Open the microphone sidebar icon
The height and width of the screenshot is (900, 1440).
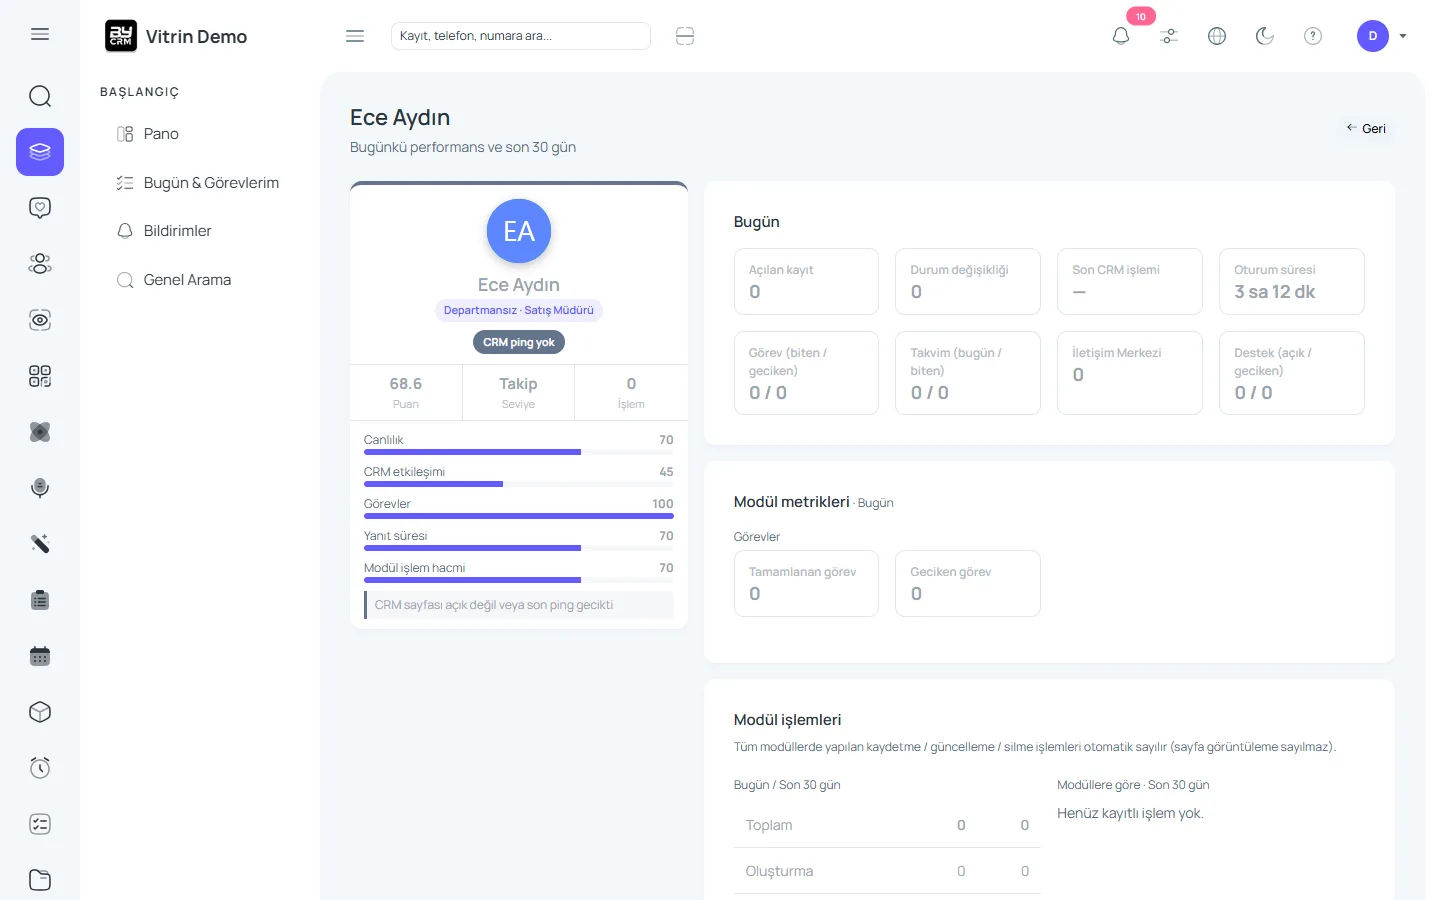coord(40,488)
